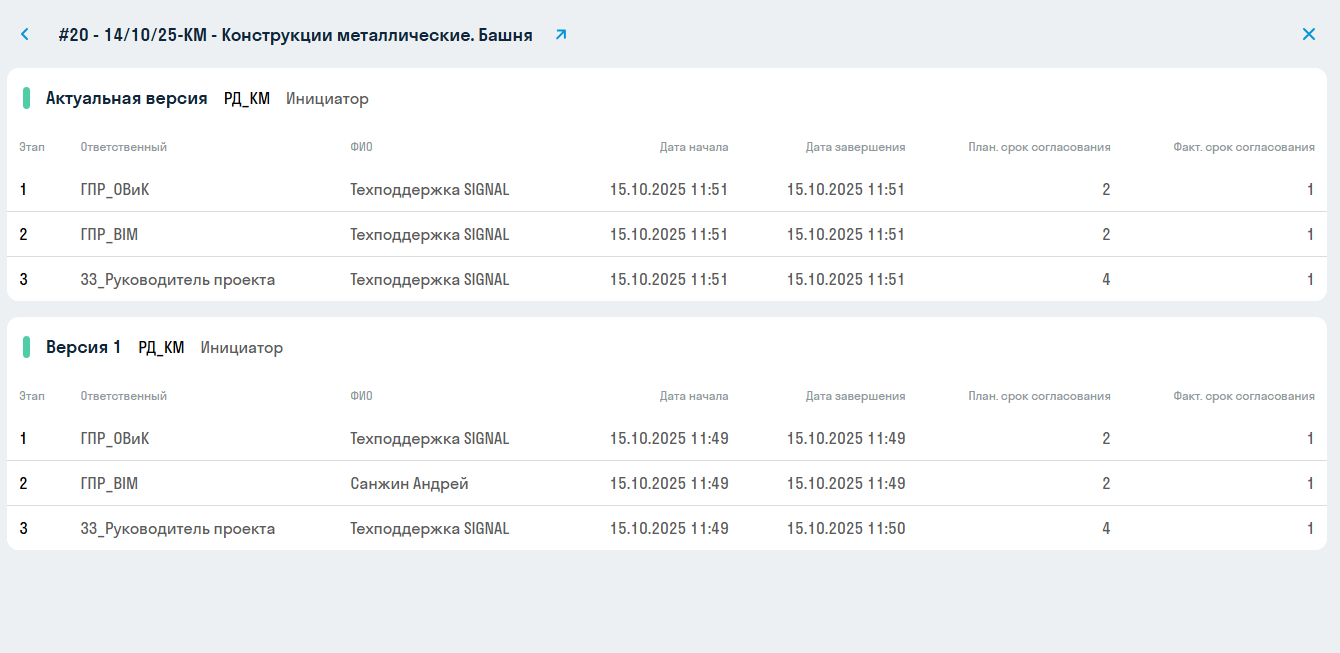
Task: Click Дата начала column header in top table
Action: [693, 147]
